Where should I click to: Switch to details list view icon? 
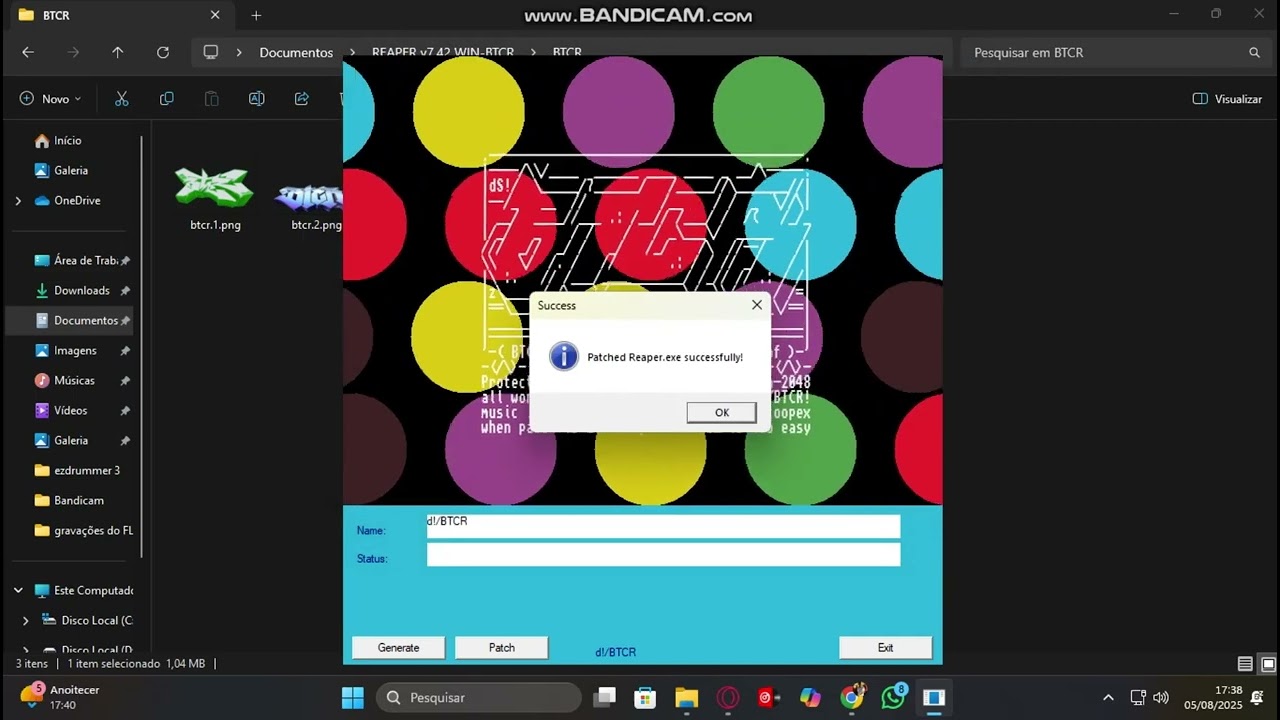1245,664
